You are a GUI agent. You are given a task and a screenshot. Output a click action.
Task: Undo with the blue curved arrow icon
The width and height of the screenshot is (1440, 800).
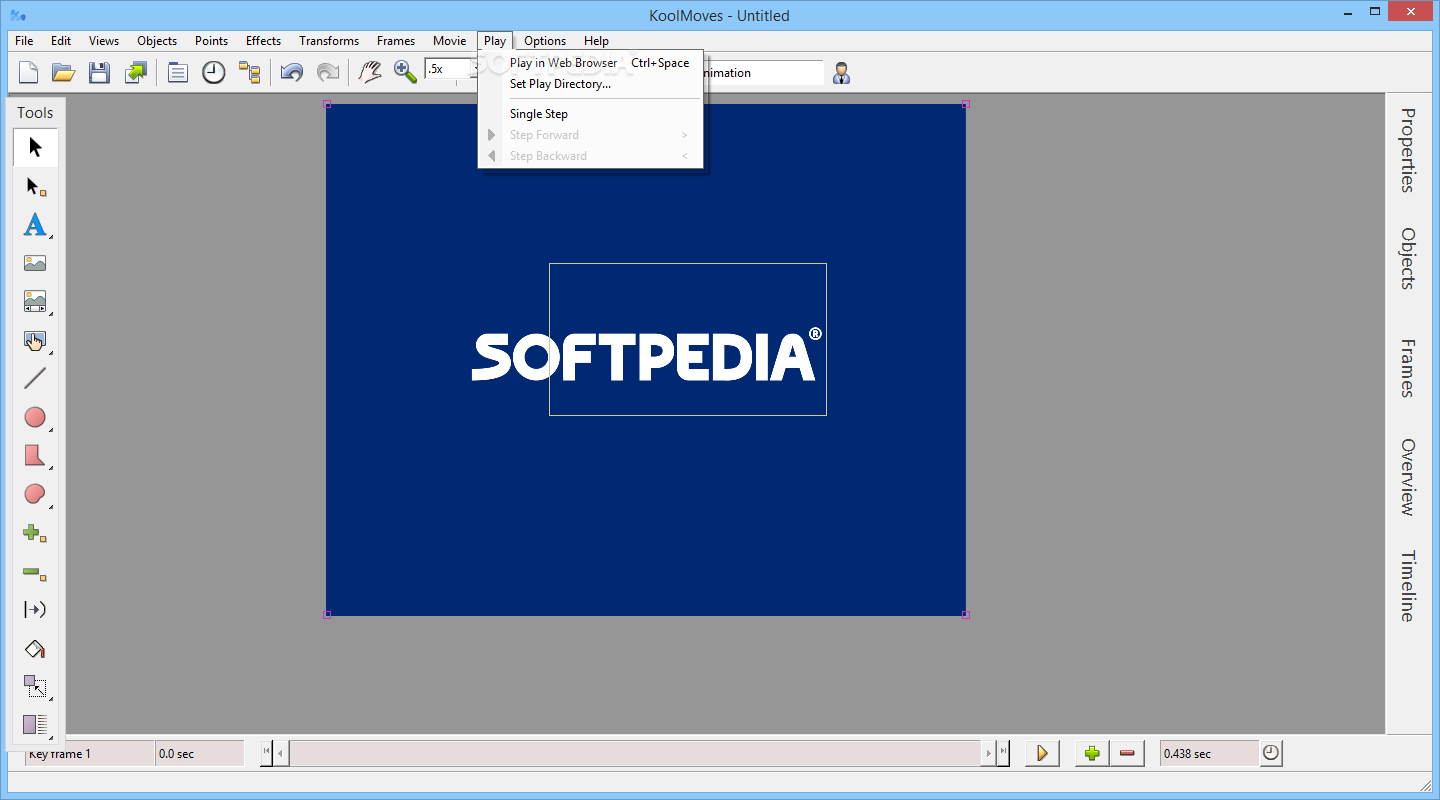[x=292, y=72]
